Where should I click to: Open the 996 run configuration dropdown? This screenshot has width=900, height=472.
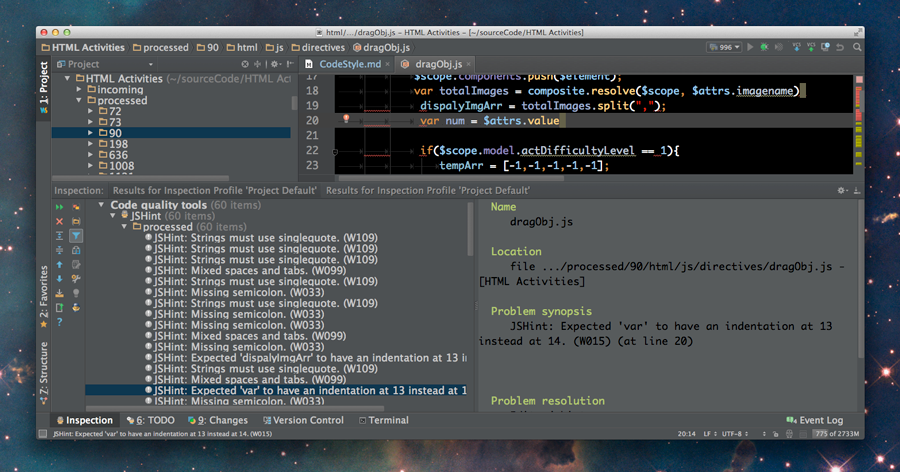[x=724, y=47]
